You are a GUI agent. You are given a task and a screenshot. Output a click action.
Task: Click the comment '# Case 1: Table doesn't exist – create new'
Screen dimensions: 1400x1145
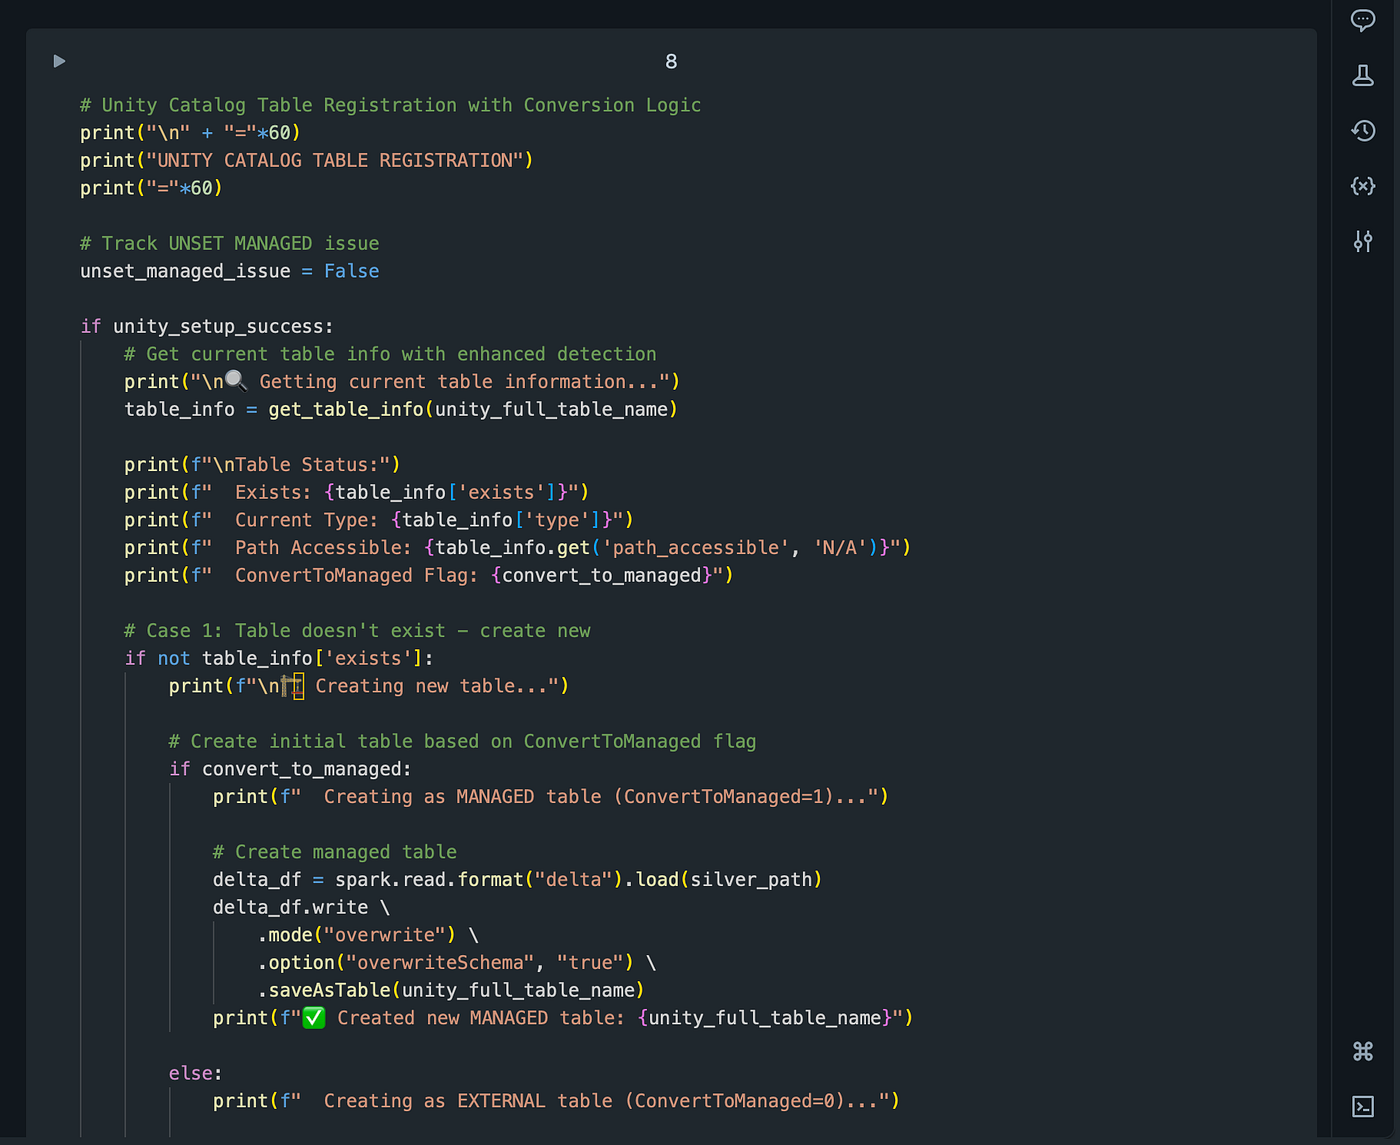click(x=358, y=631)
